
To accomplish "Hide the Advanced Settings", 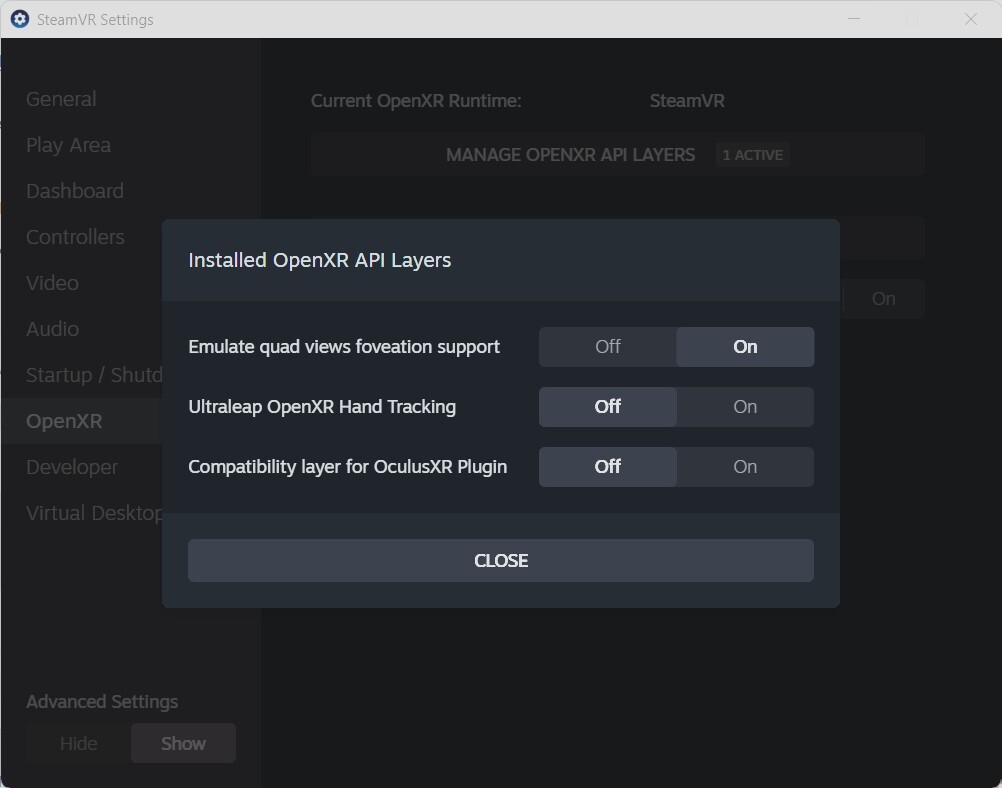I will click(x=79, y=743).
